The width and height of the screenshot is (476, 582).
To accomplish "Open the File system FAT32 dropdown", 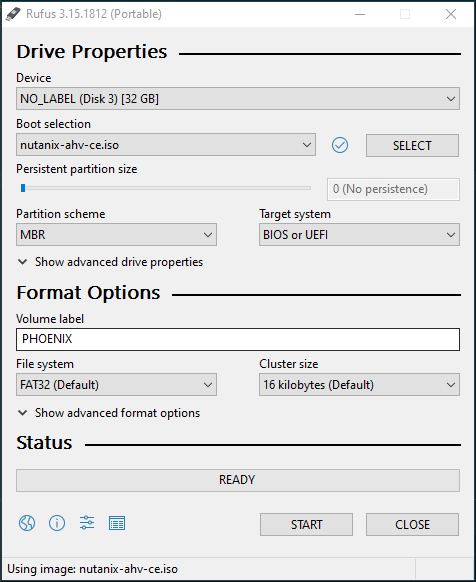I will click(116, 385).
